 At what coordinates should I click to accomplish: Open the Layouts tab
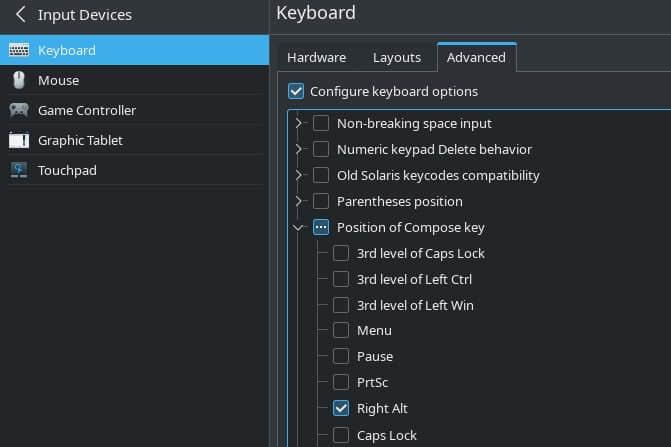click(x=396, y=57)
